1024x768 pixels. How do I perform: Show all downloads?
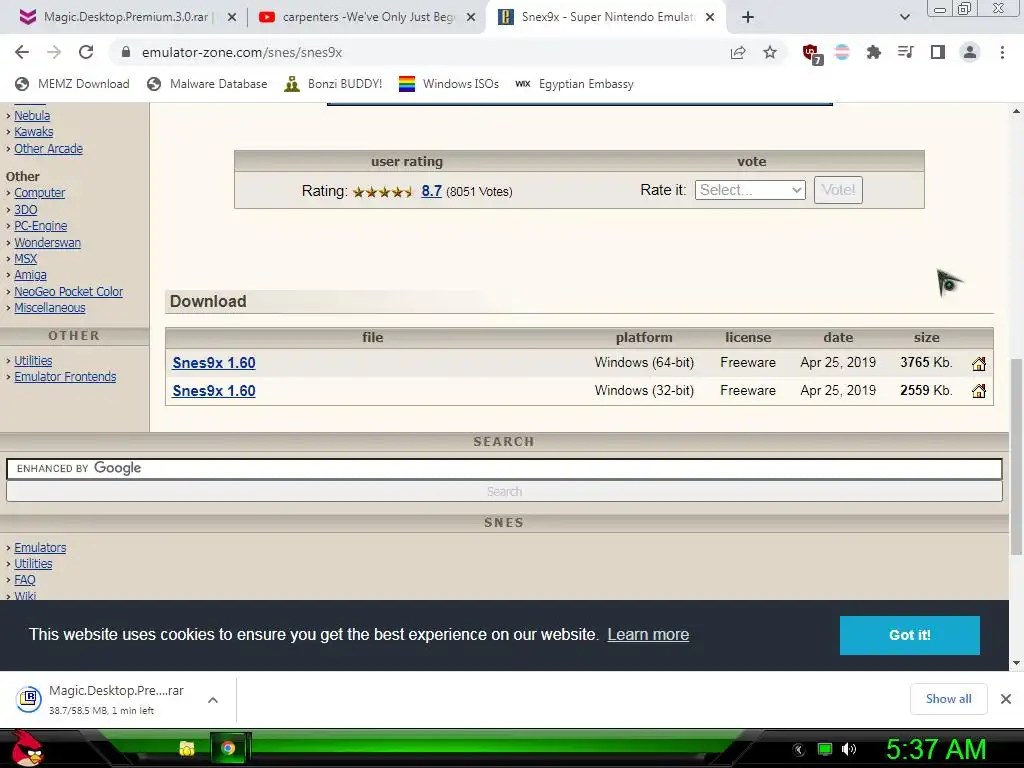coord(948,699)
